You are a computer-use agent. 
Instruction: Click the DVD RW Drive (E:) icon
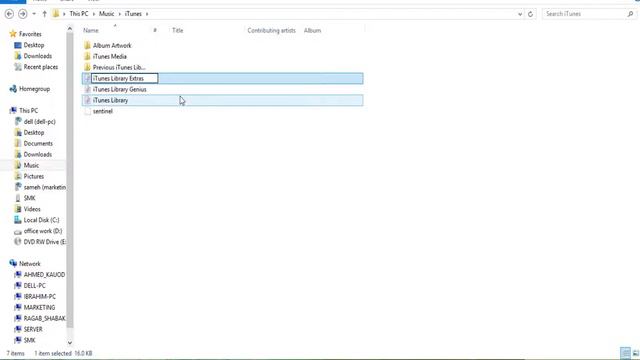click(18, 242)
